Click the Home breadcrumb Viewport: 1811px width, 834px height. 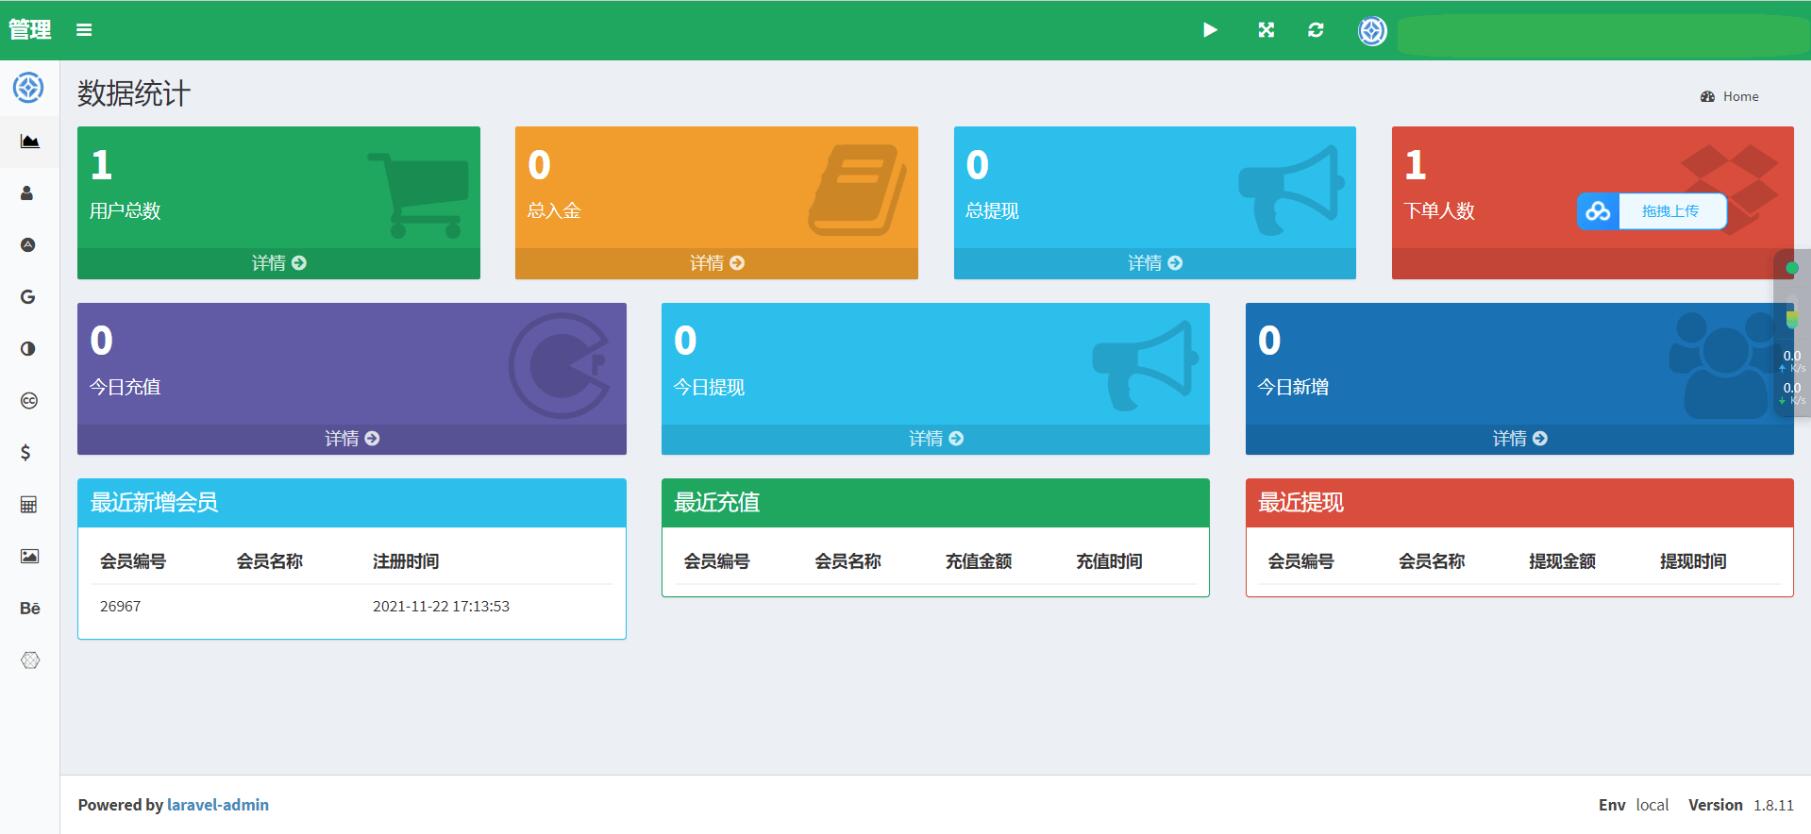point(1739,97)
